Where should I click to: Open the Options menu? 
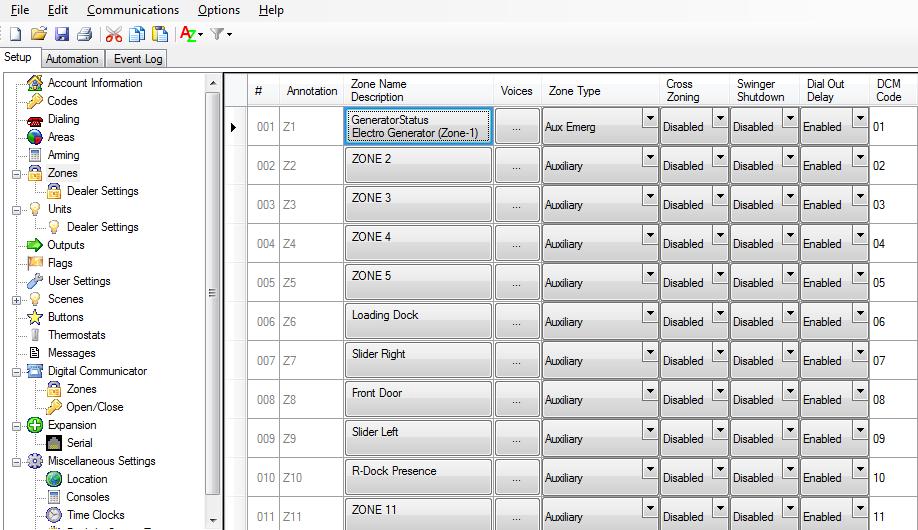[219, 10]
